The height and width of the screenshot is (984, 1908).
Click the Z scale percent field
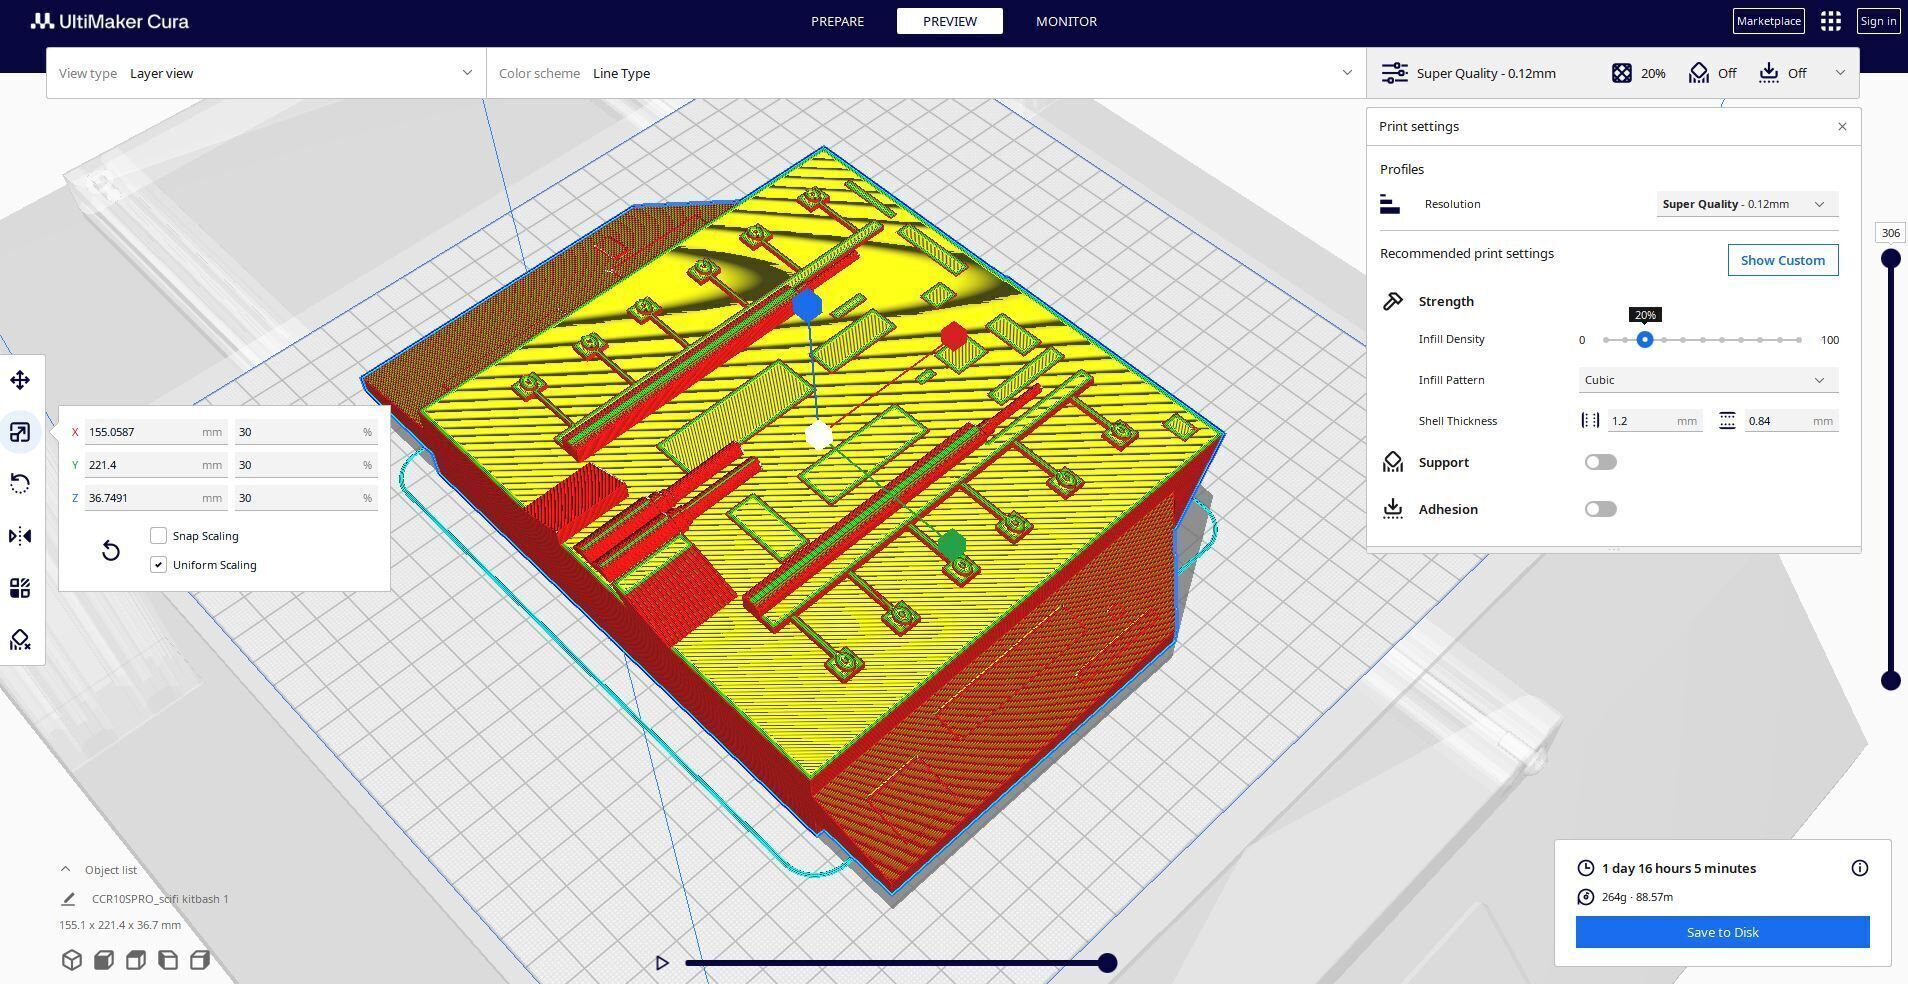click(306, 498)
